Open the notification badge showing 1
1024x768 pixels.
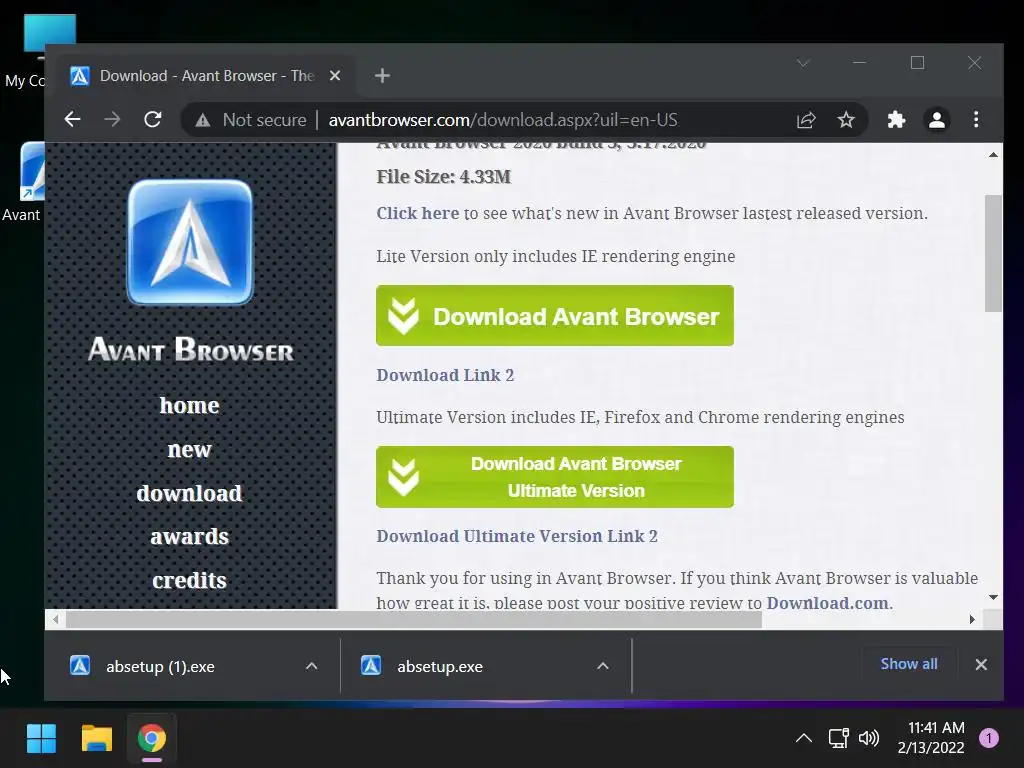click(x=989, y=738)
